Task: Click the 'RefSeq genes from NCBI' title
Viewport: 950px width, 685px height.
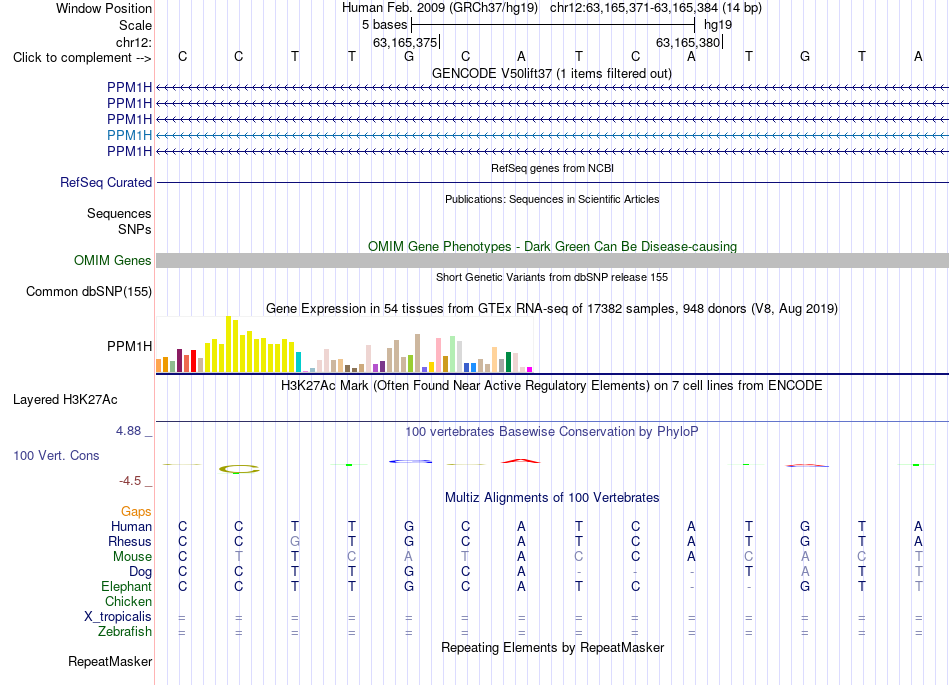Action: click(x=552, y=168)
